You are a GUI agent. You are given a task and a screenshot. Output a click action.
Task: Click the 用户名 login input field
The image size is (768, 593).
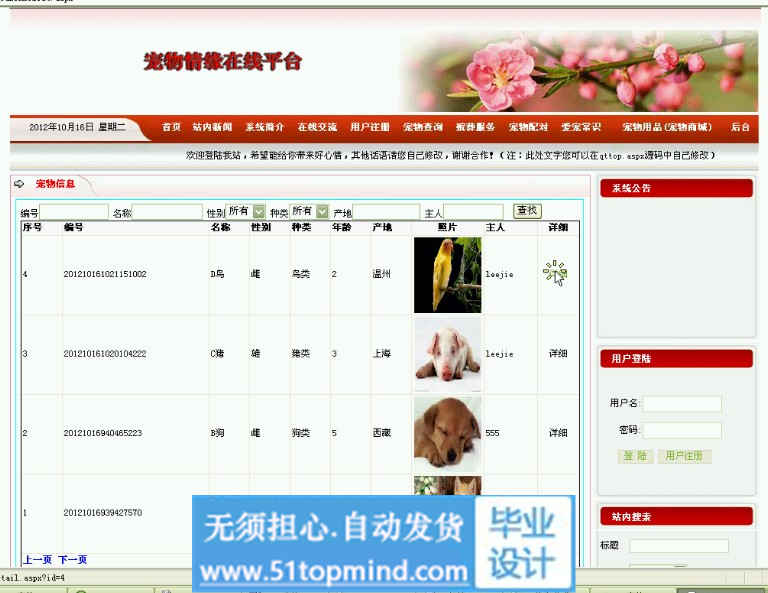coord(682,404)
